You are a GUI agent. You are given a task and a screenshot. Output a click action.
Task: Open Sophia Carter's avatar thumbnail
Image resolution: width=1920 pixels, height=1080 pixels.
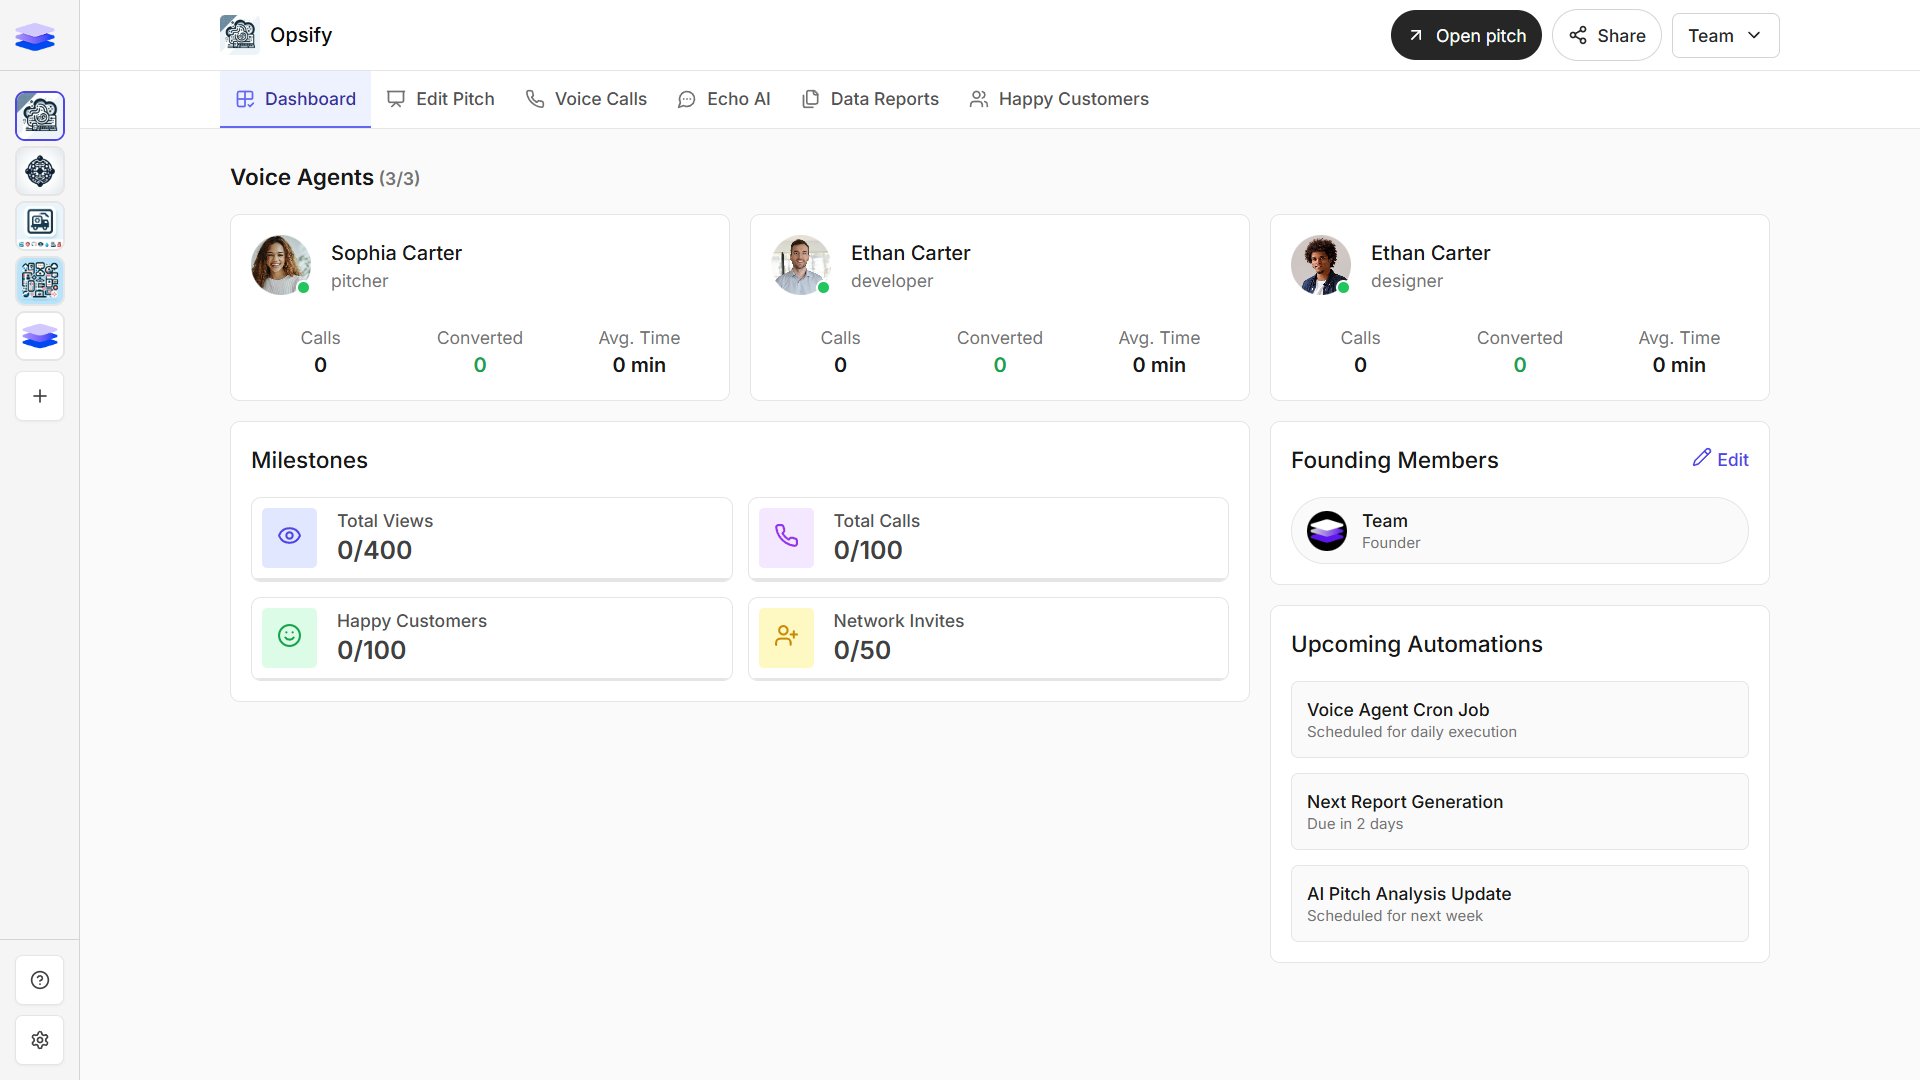[x=280, y=265]
